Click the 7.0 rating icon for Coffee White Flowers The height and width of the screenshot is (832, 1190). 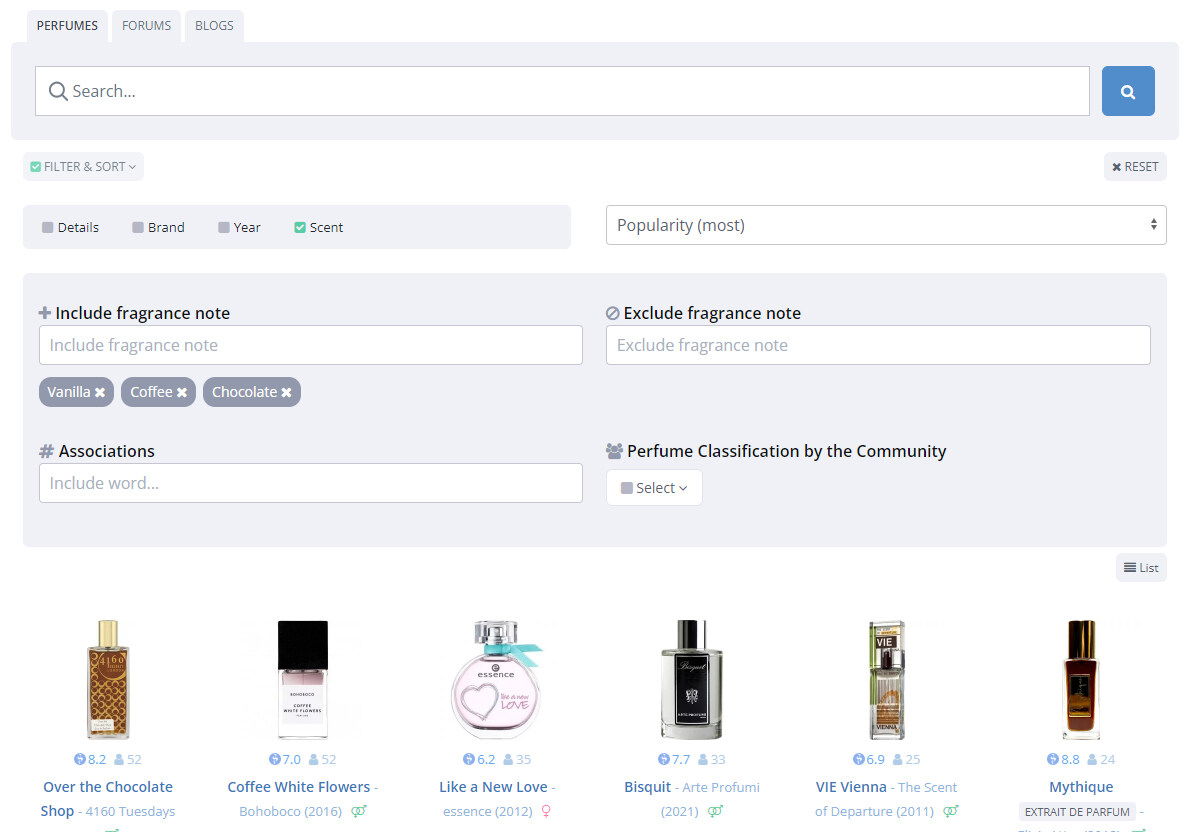[x=275, y=759]
